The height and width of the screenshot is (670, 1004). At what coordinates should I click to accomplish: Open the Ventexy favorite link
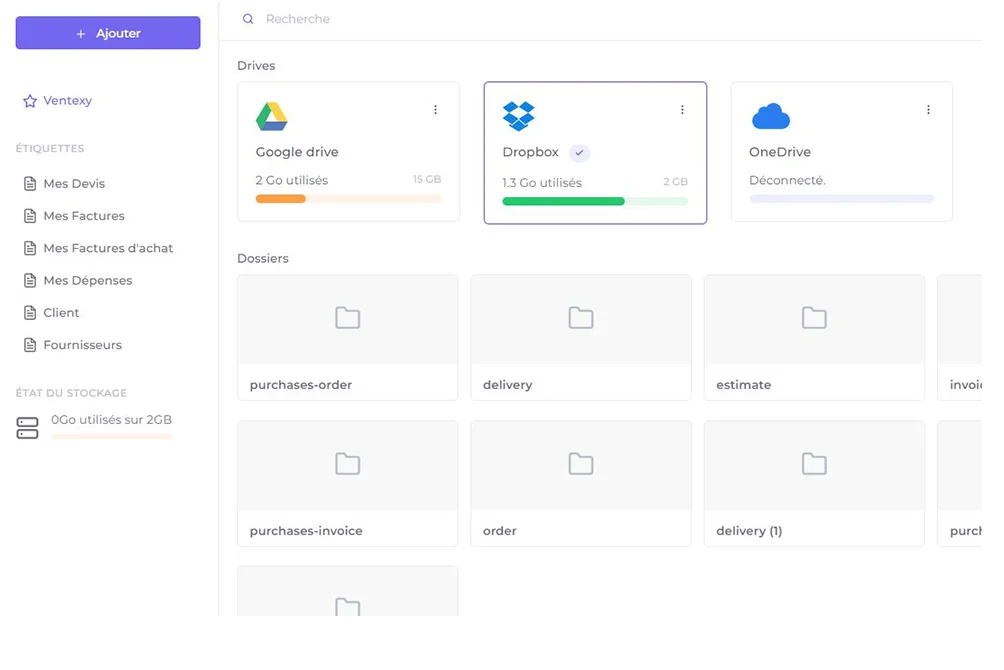pyautogui.click(x=67, y=101)
